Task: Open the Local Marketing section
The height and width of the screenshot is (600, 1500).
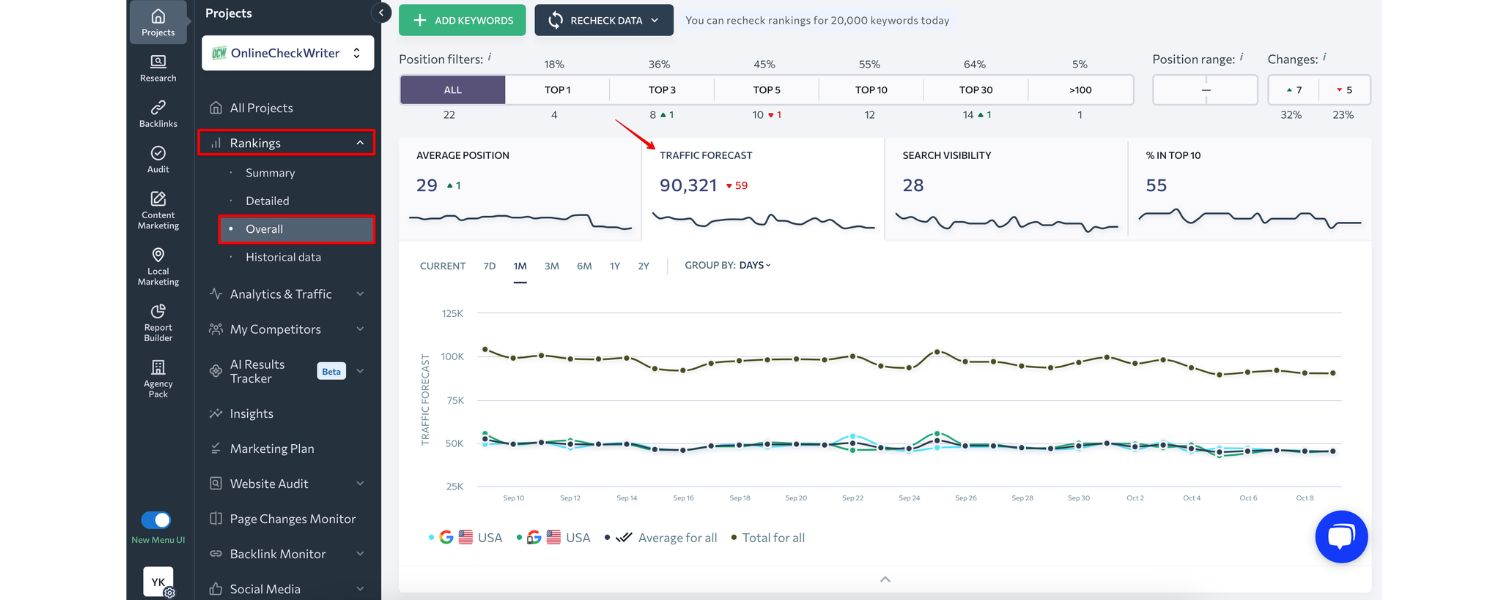Action: tap(157, 263)
